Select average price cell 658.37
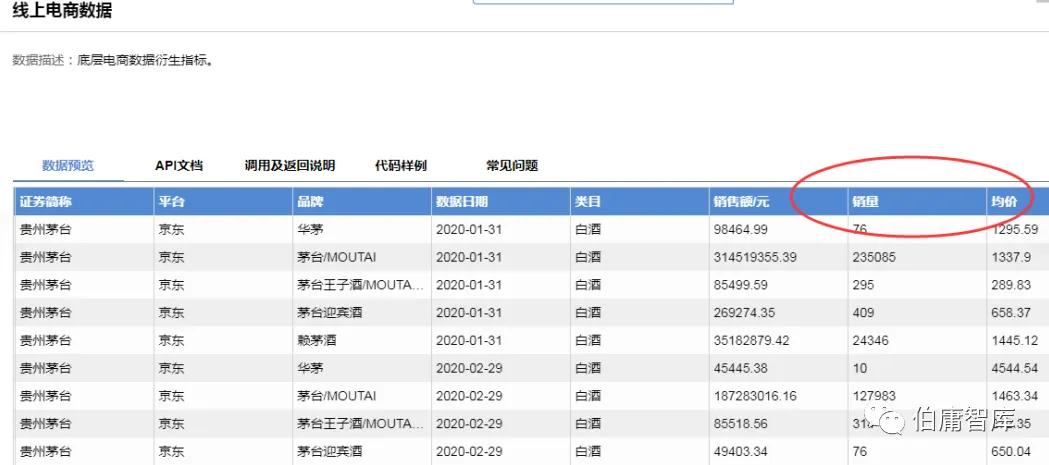 coord(1011,312)
